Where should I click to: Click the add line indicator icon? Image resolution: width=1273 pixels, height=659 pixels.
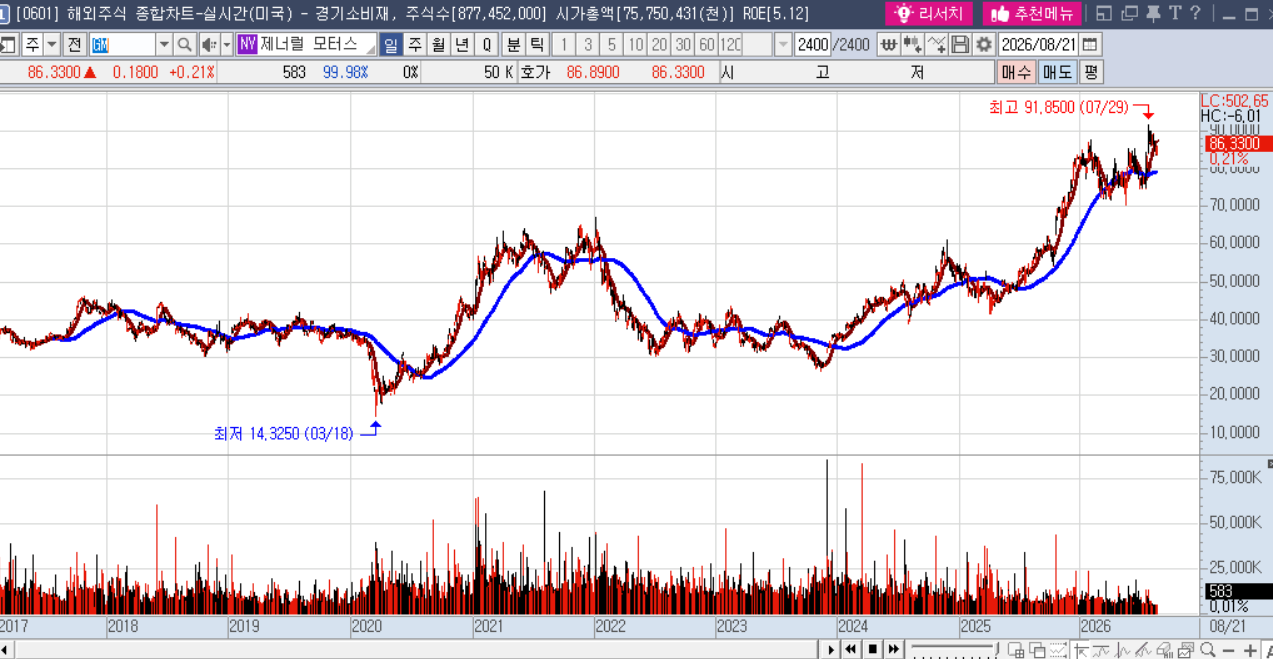[936, 45]
